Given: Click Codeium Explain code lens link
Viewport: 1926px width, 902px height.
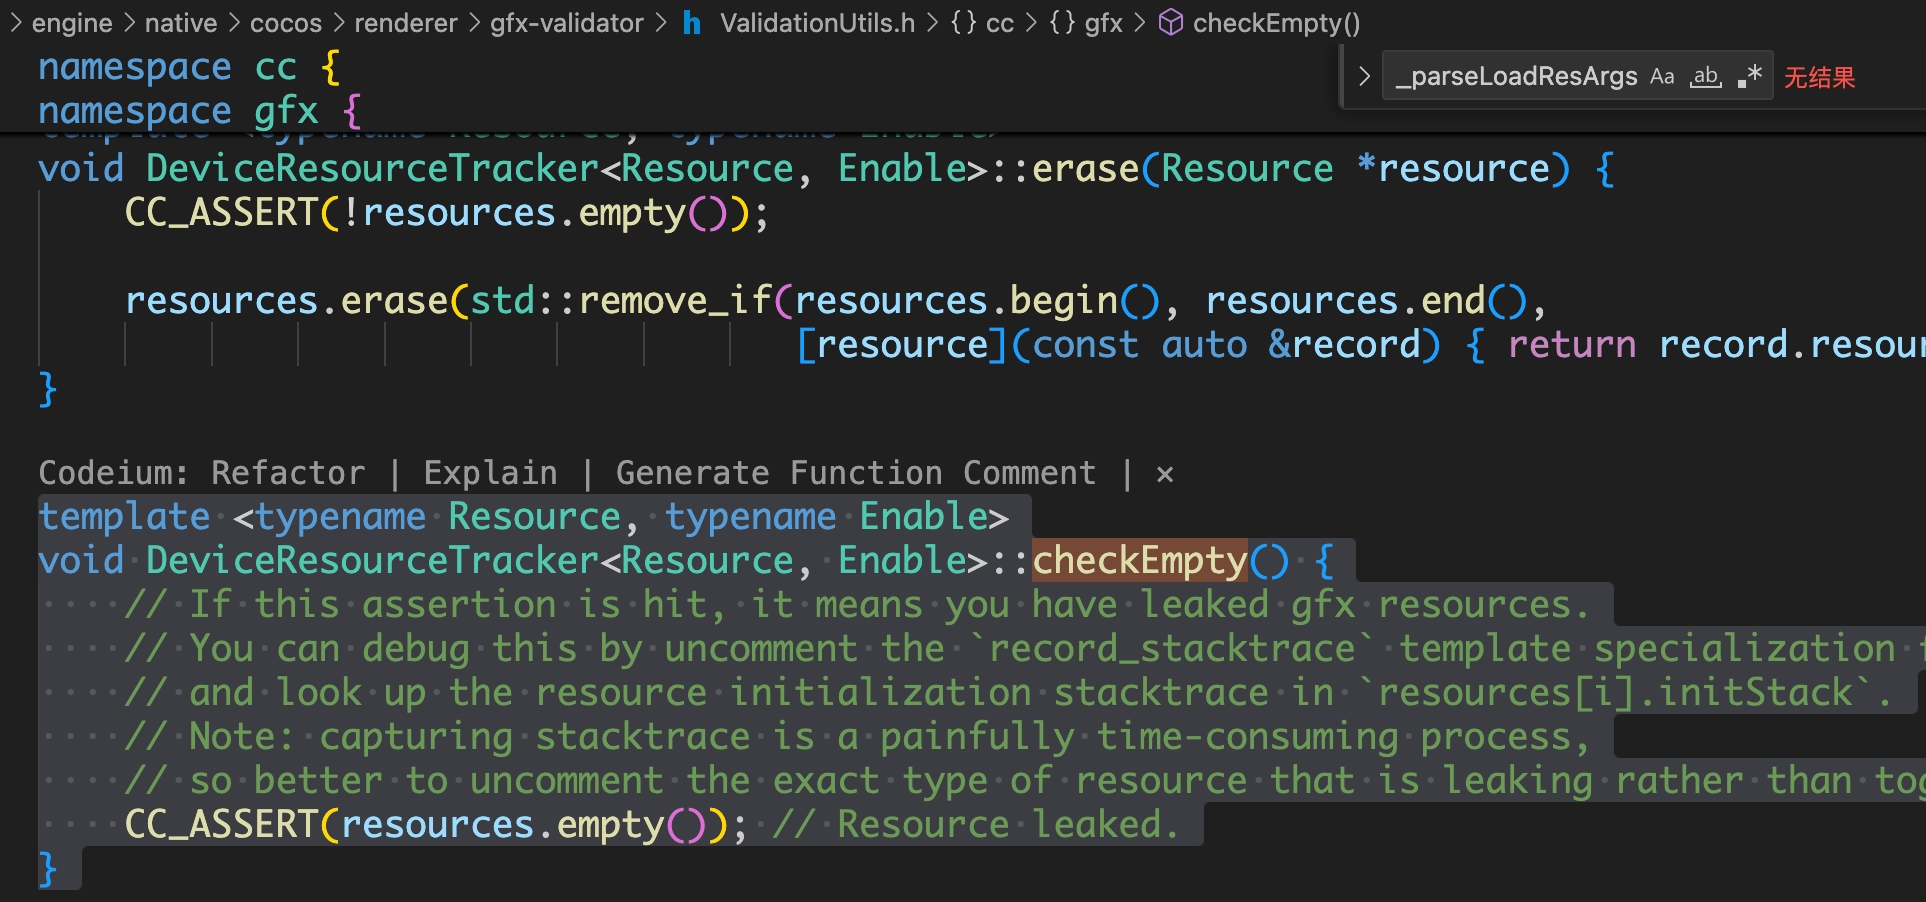Looking at the screenshot, I should [x=490, y=473].
